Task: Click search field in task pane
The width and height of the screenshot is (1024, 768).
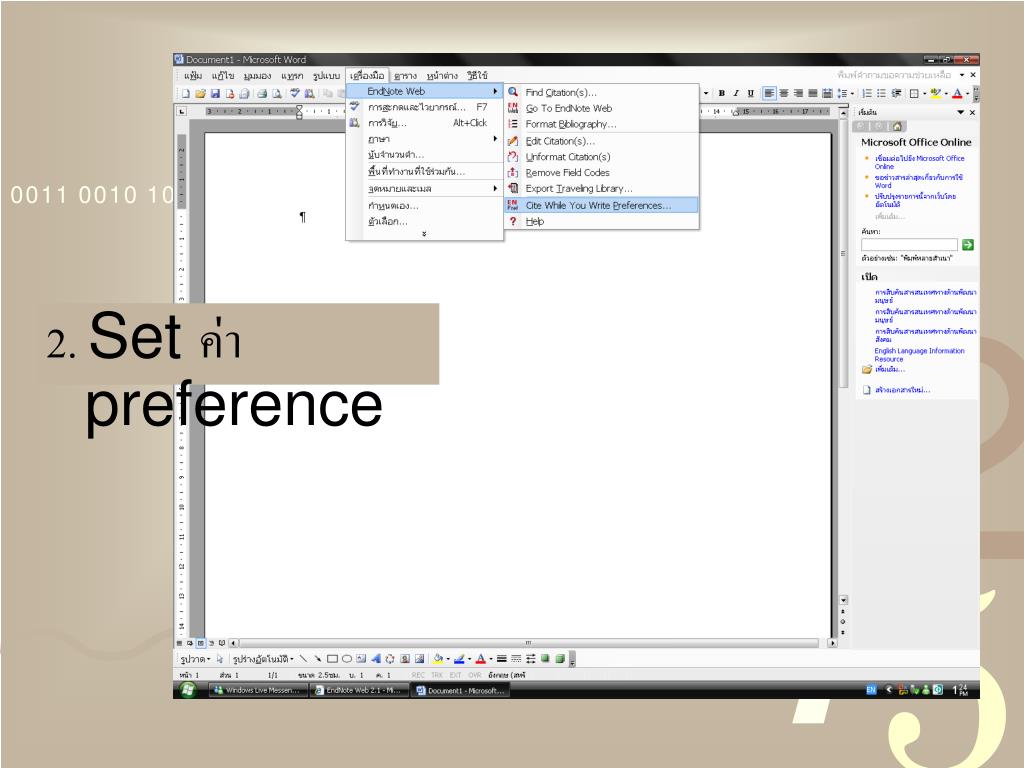Action: pos(909,245)
